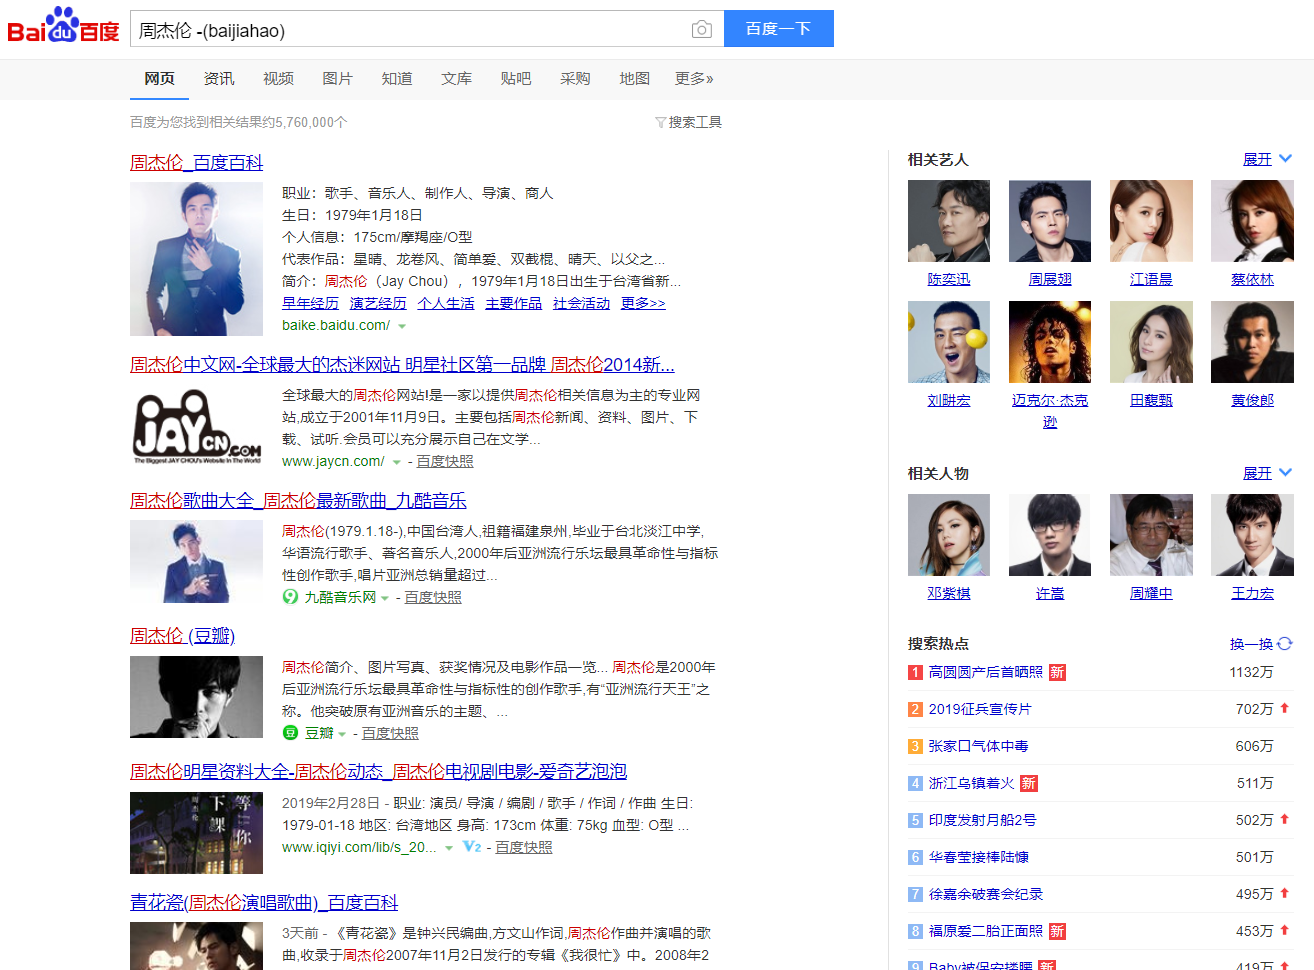Click the V2 verification badge on iqiyi result
1314x970 pixels.
coord(472,847)
